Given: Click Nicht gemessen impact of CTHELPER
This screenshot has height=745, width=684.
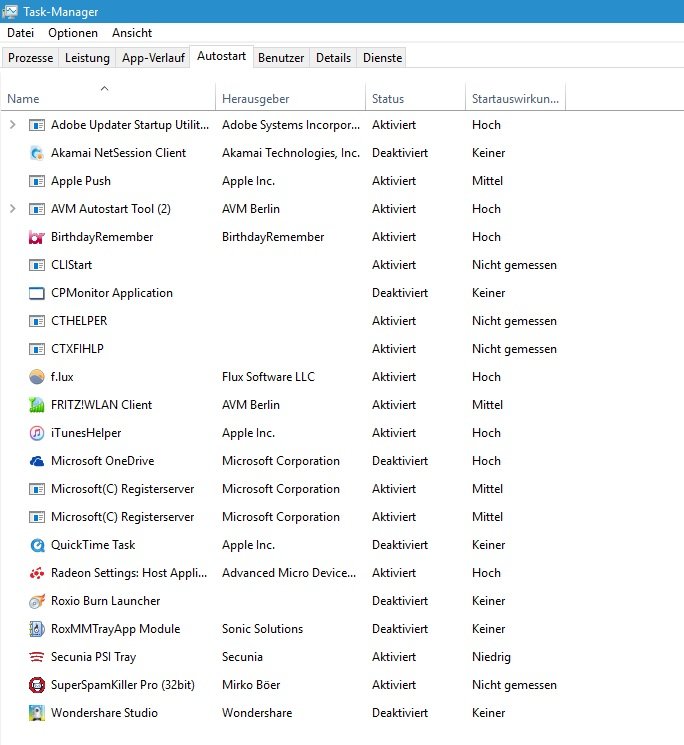Looking at the screenshot, I should coord(514,321).
